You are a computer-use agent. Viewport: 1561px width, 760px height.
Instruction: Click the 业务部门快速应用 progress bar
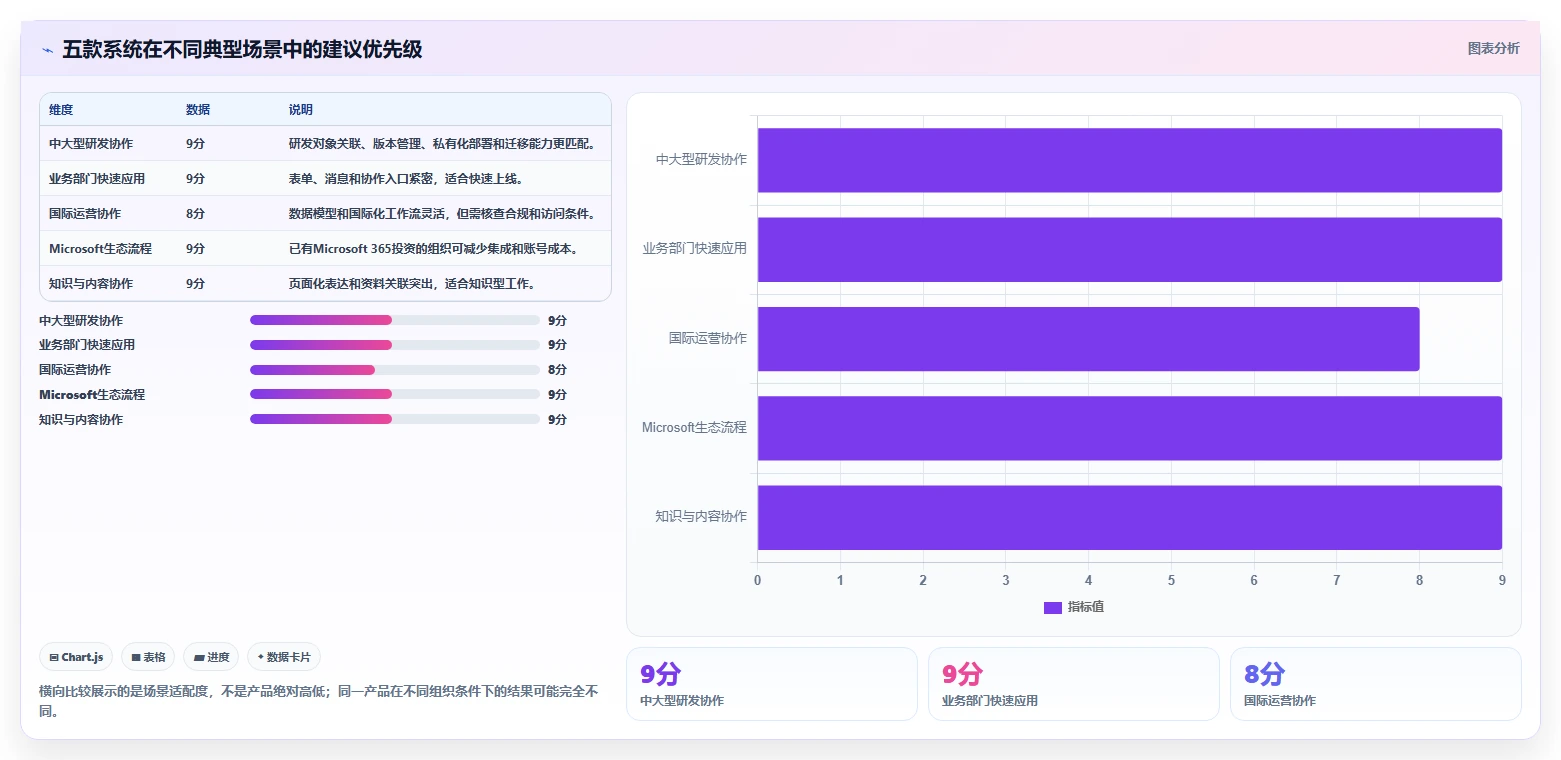(x=395, y=345)
